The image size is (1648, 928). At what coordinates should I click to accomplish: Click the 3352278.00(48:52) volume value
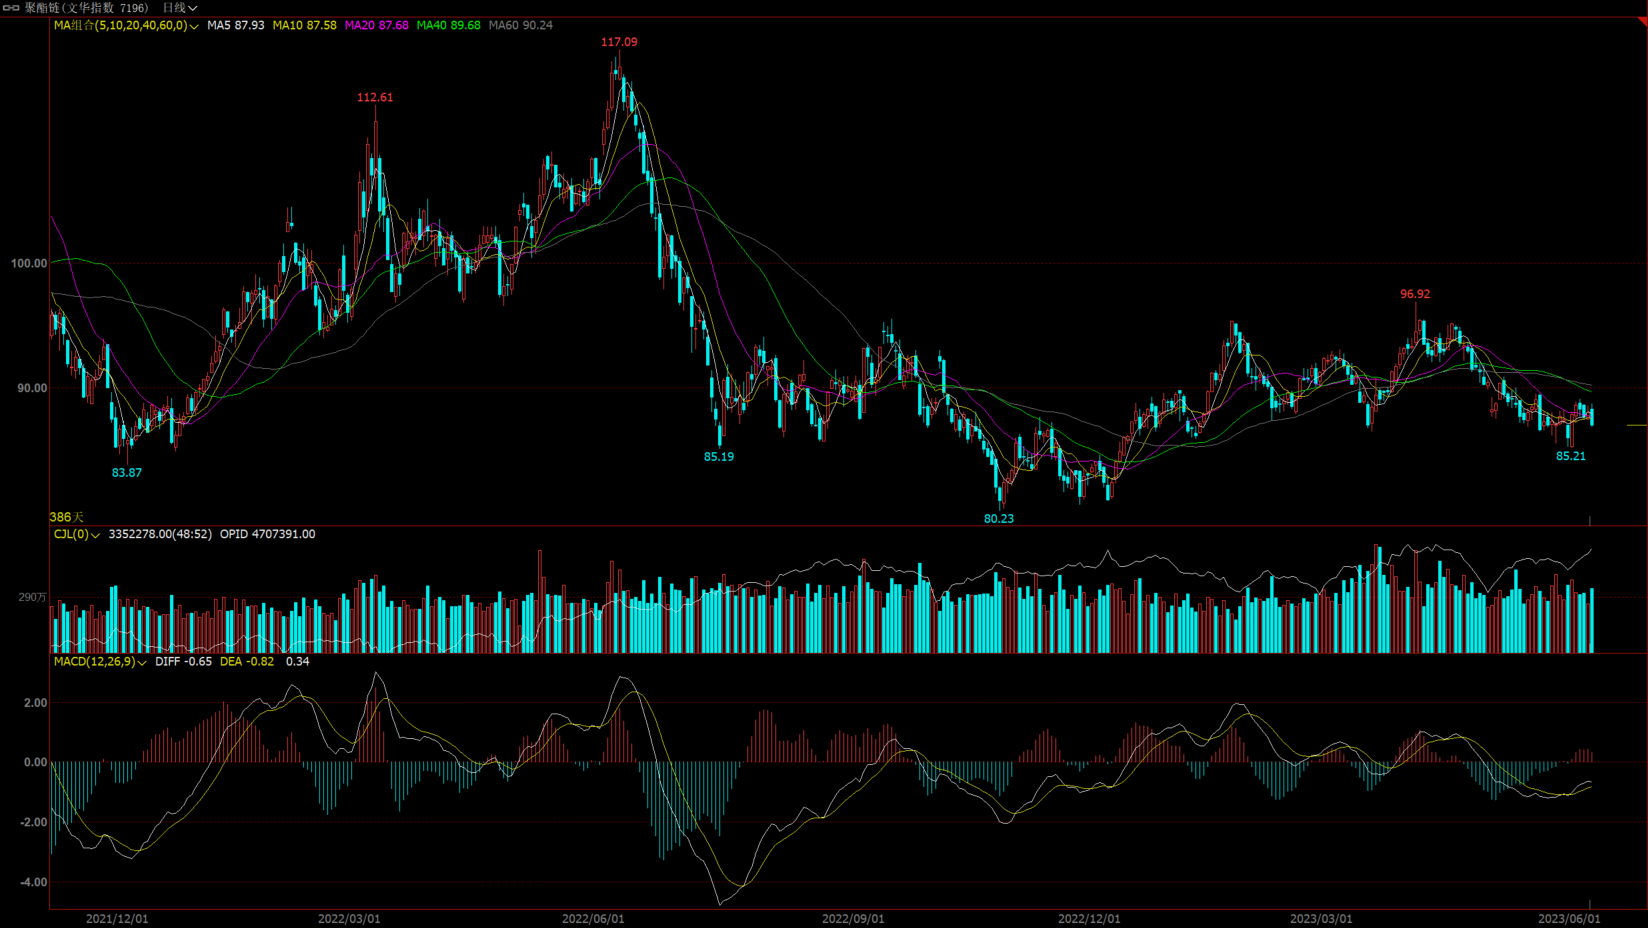tap(160, 534)
